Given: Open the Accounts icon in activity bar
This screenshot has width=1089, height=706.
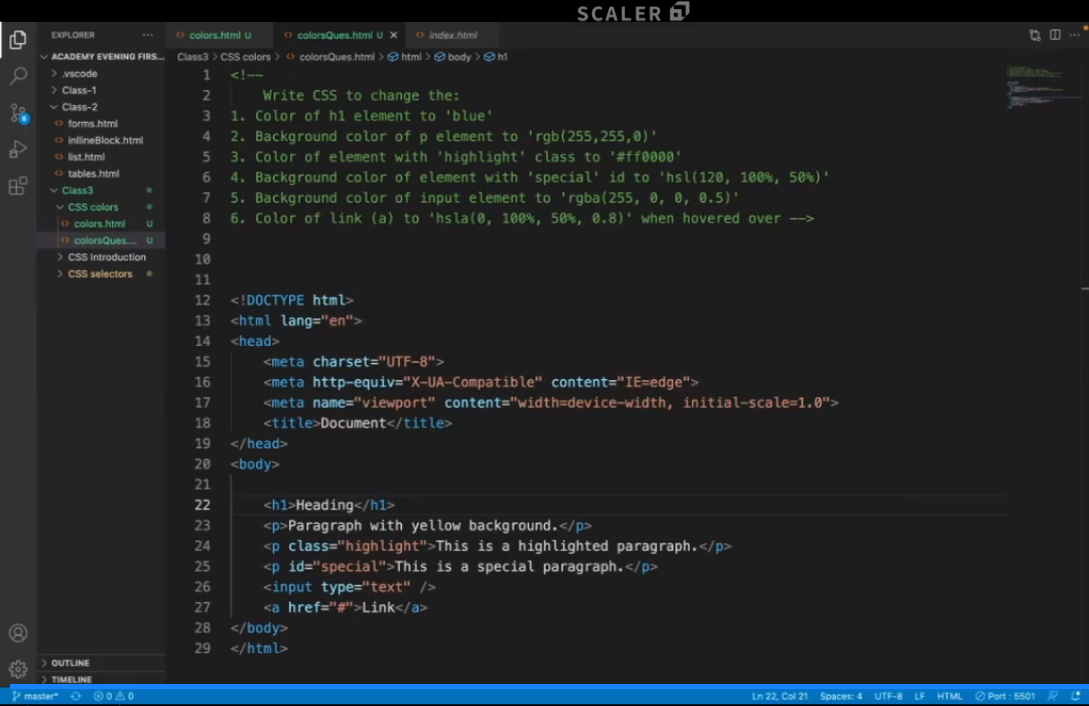Looking at the screenshot, I should 18,633.
